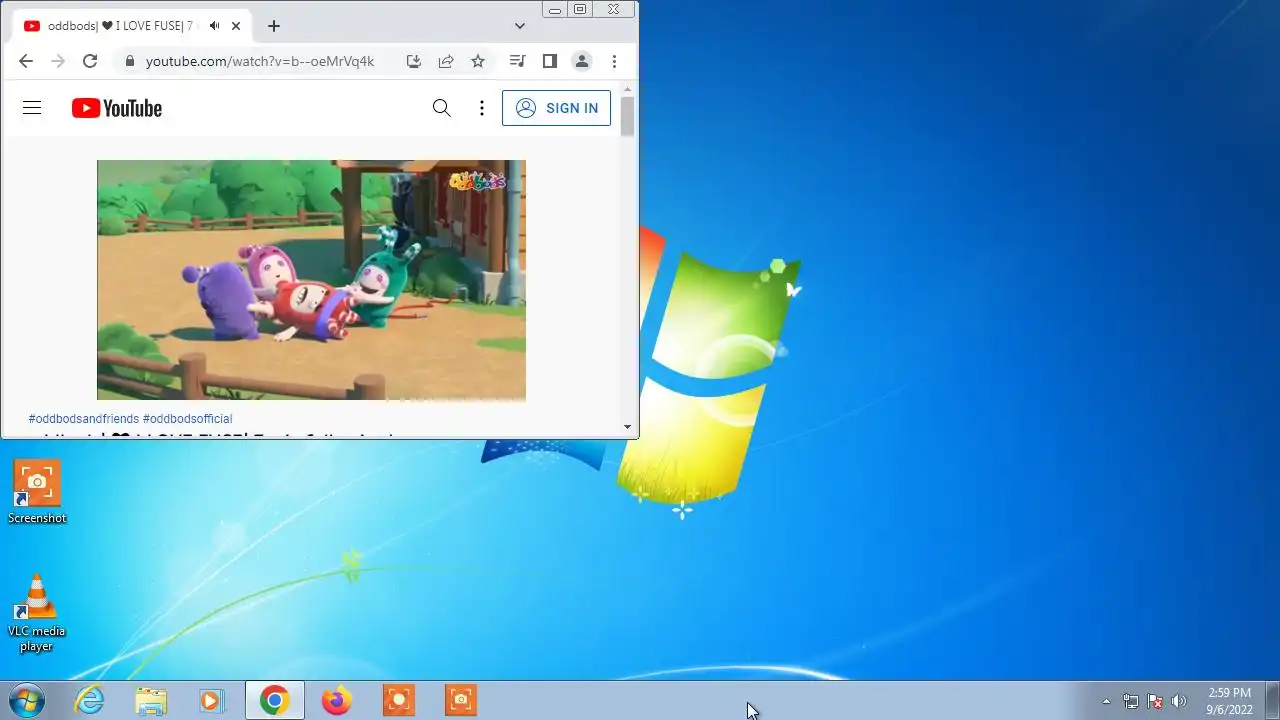Bookmark this tab with the star icon

coord(478,61)
